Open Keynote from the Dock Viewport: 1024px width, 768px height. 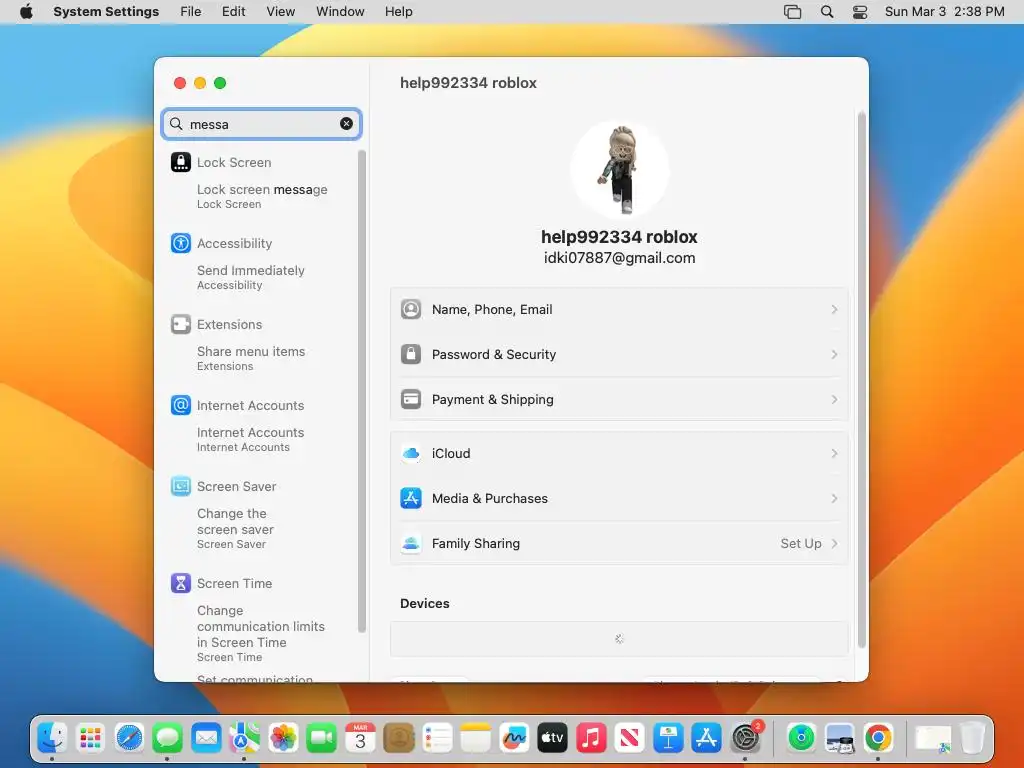click(668, 738)
